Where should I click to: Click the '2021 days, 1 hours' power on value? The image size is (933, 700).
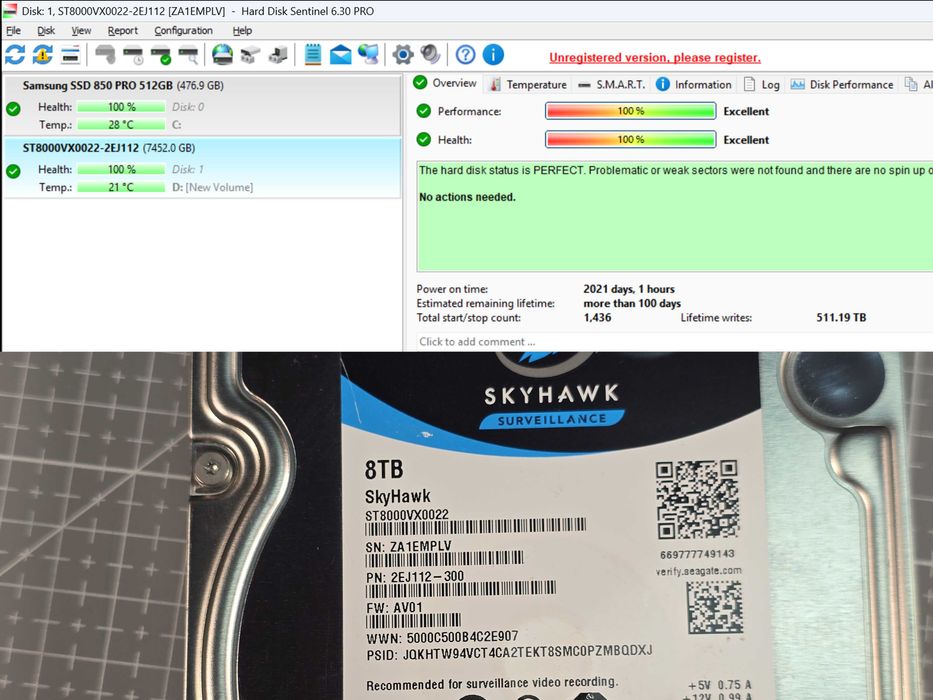tap(629, 289)
